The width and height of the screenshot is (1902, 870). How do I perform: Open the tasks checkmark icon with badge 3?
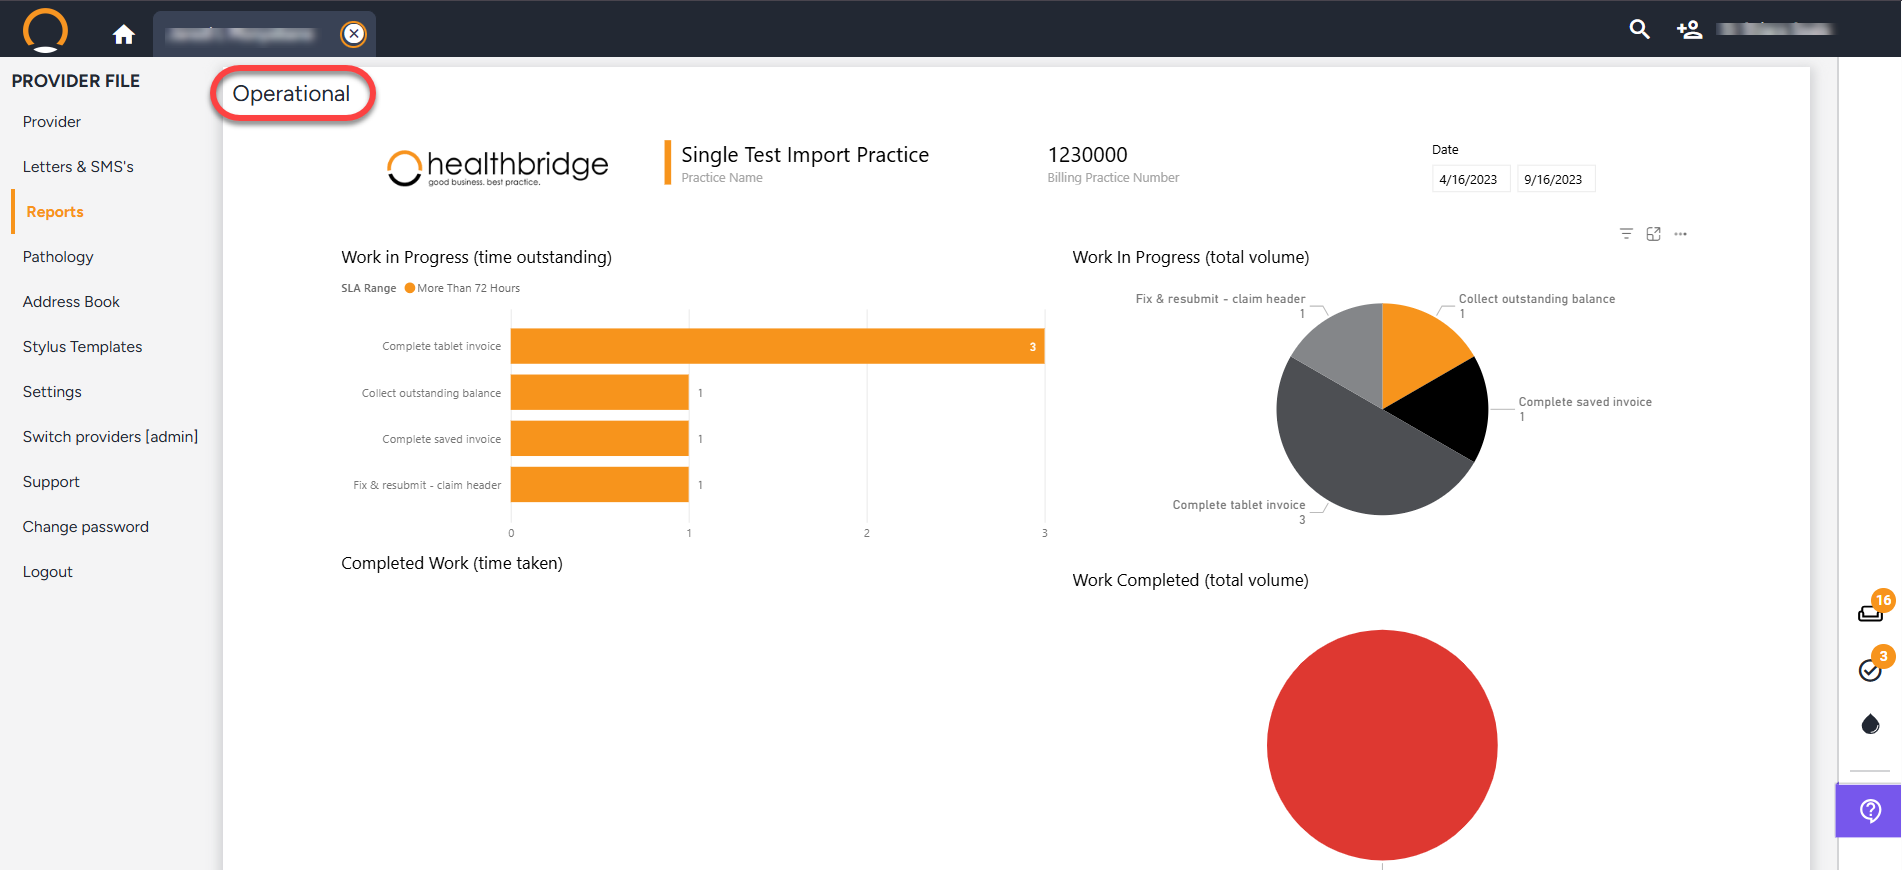tap(1870, 669)
